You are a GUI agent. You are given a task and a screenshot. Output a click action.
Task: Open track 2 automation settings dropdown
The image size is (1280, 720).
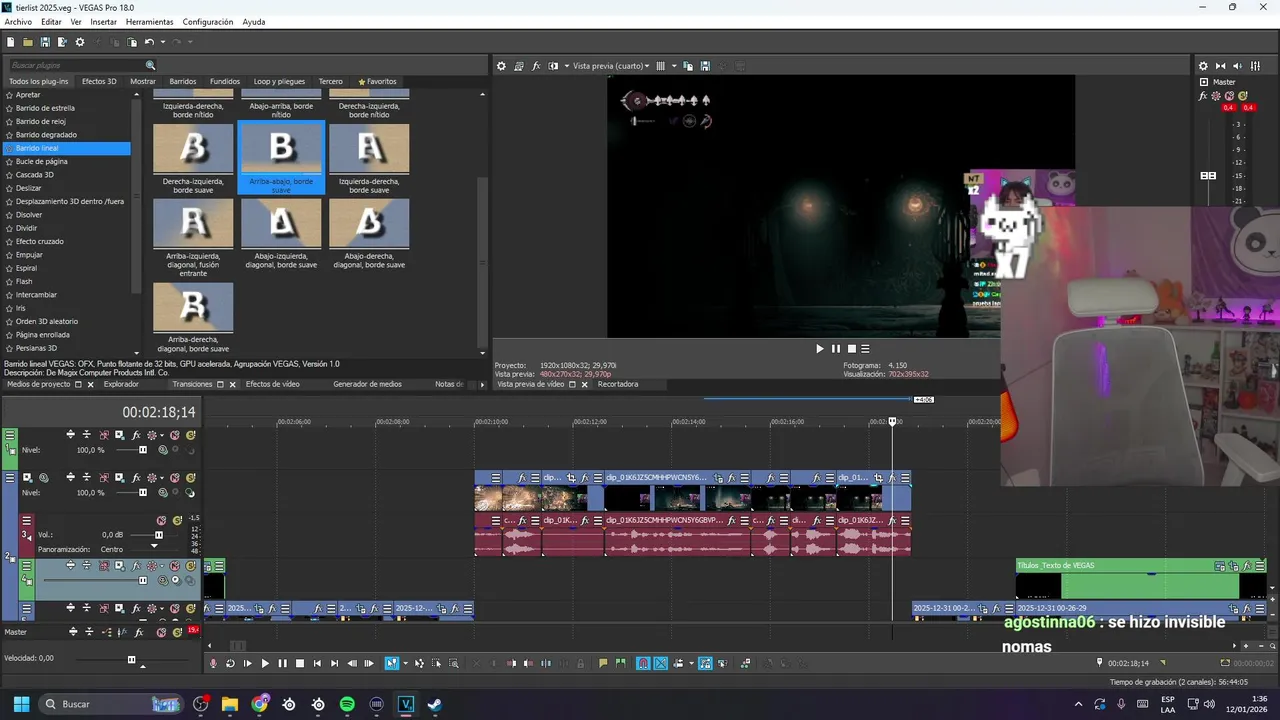[162, 478]
